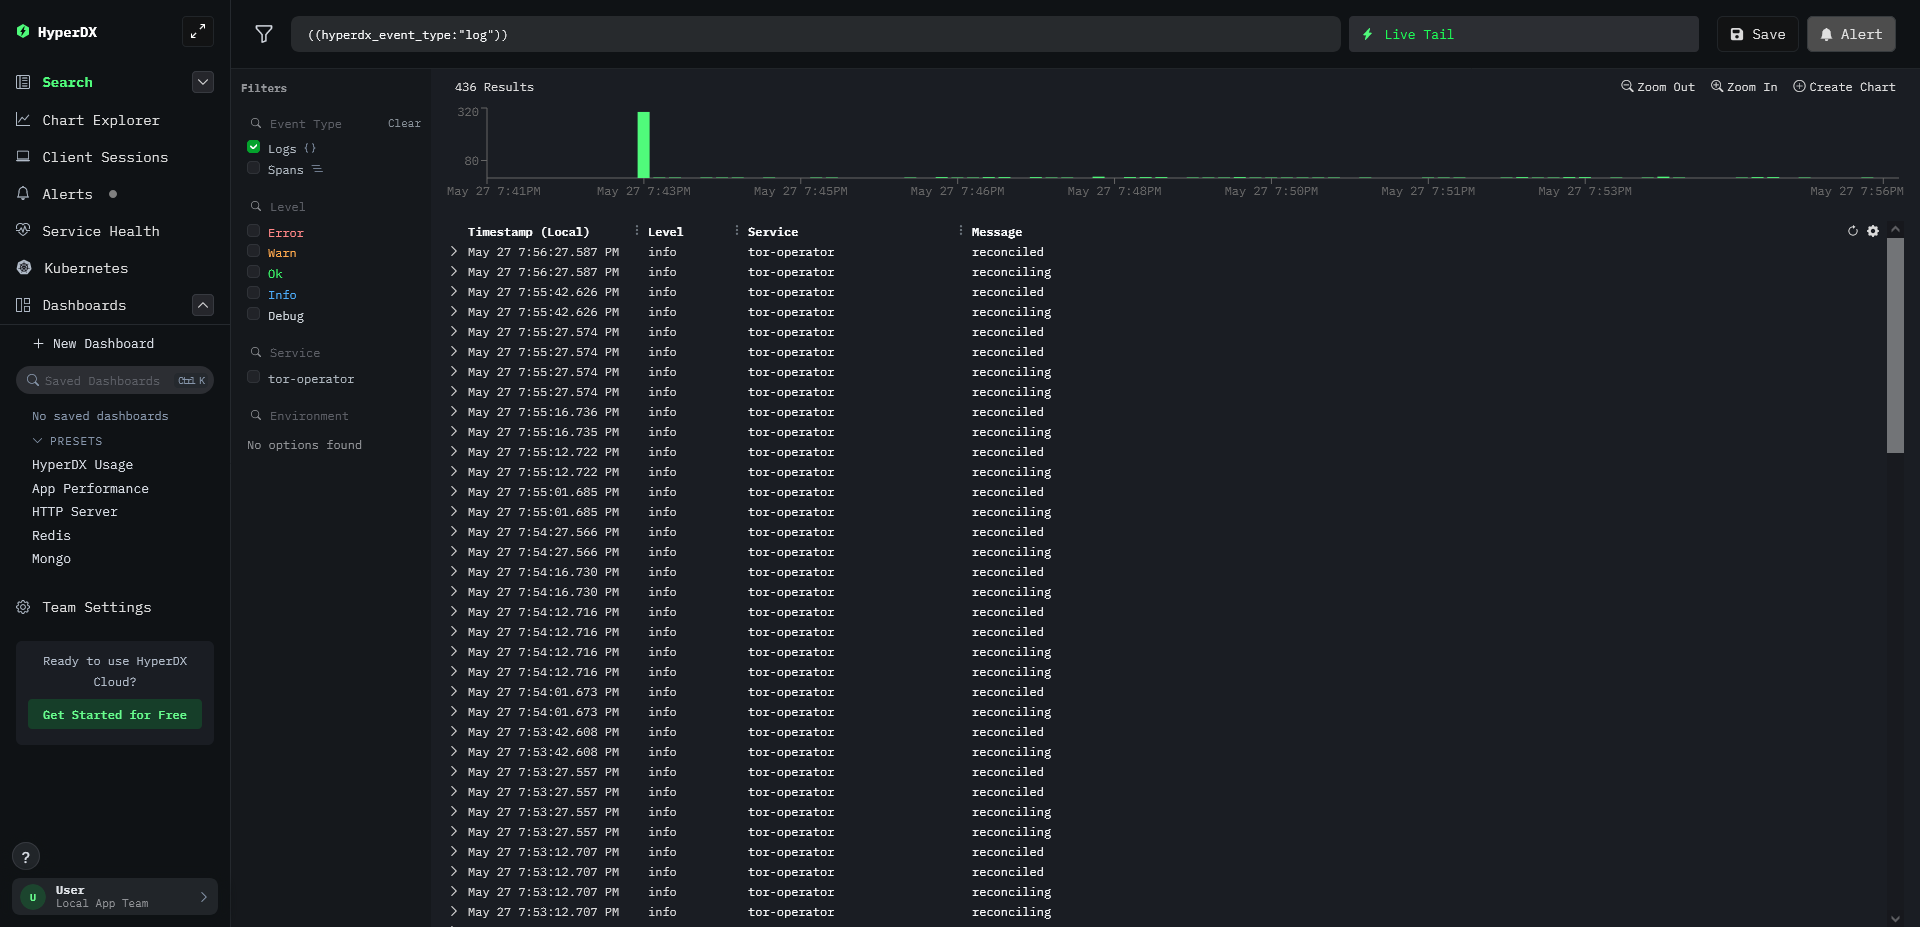Click the Create Chart plus icon
Screen dimensions: 1920x927
point(1799,86)
